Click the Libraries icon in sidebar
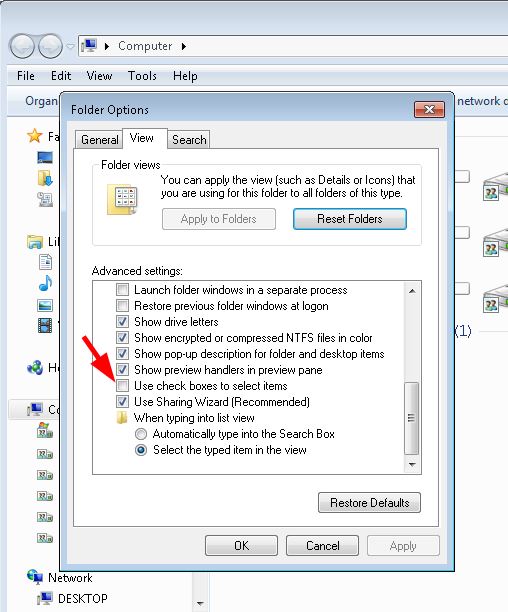This screenshot has width=508, height=612. coord(35,242)
